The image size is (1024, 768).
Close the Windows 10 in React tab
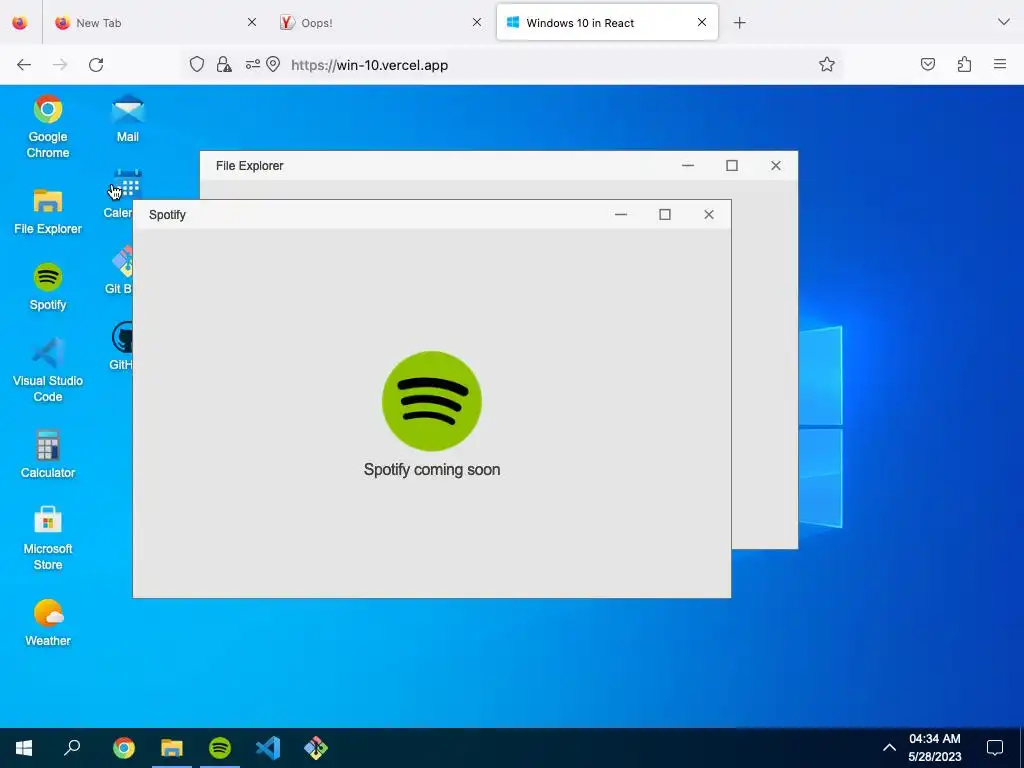click(702, 22)
